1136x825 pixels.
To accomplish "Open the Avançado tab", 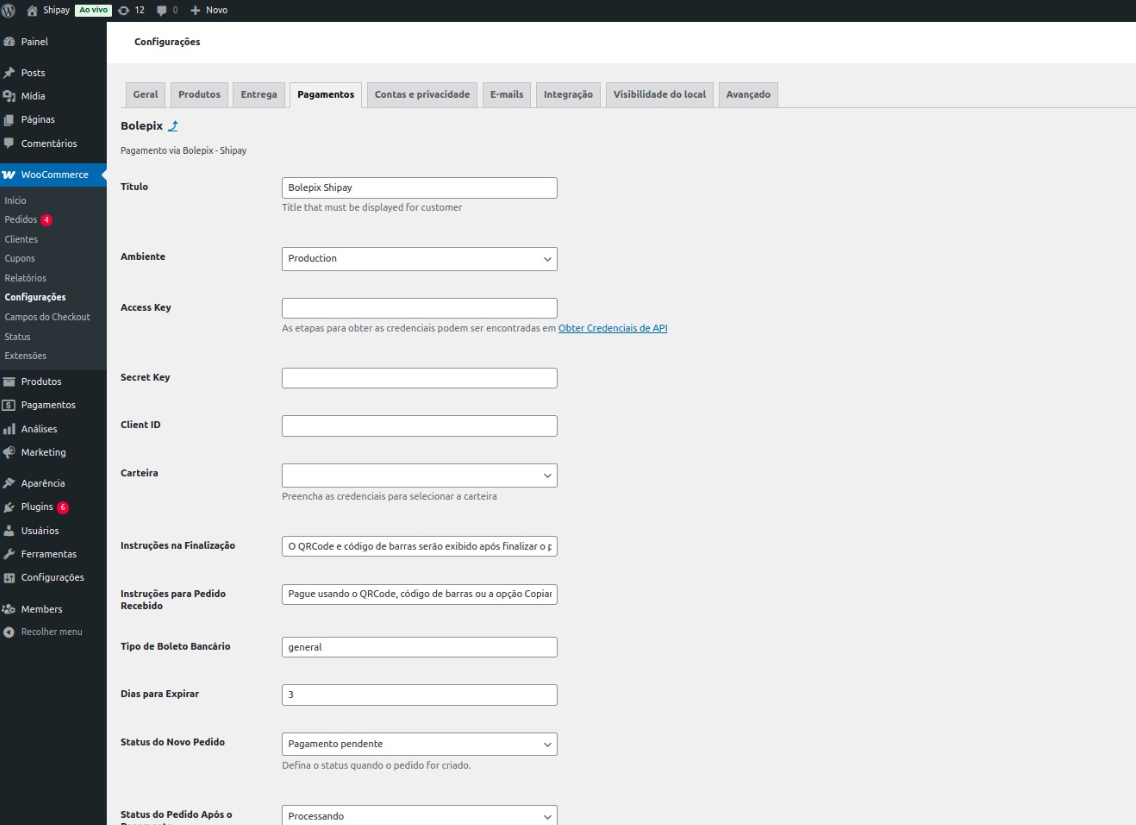I will (x=748, y=95).
